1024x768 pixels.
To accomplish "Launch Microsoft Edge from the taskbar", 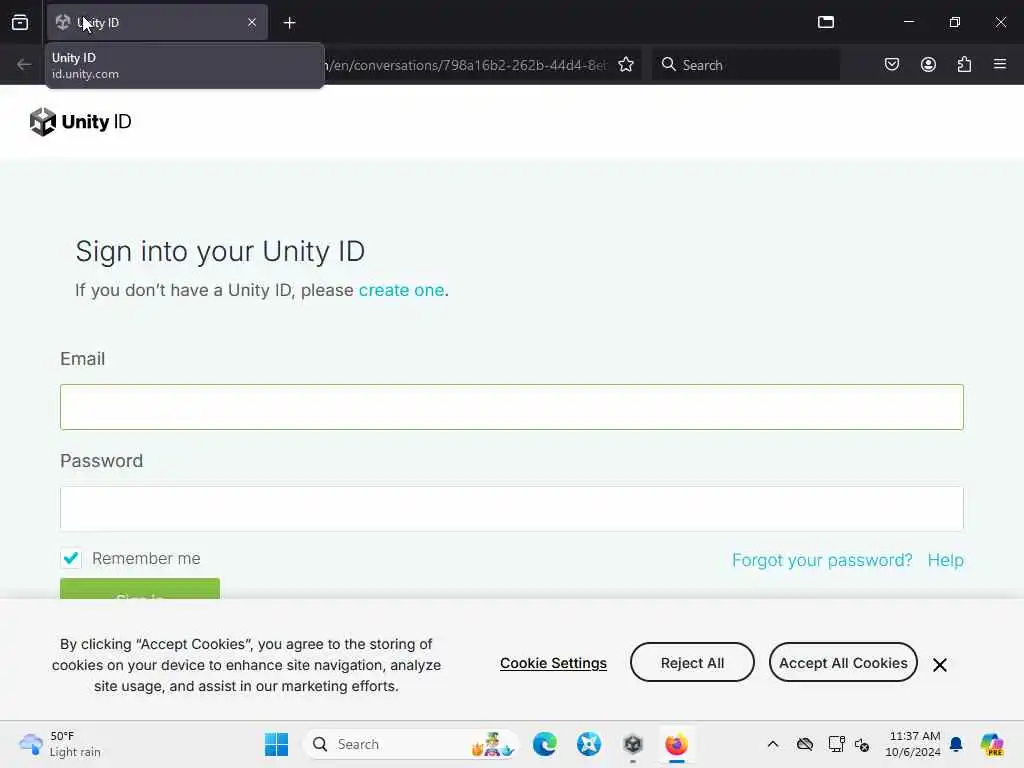I will pos(545,744).
